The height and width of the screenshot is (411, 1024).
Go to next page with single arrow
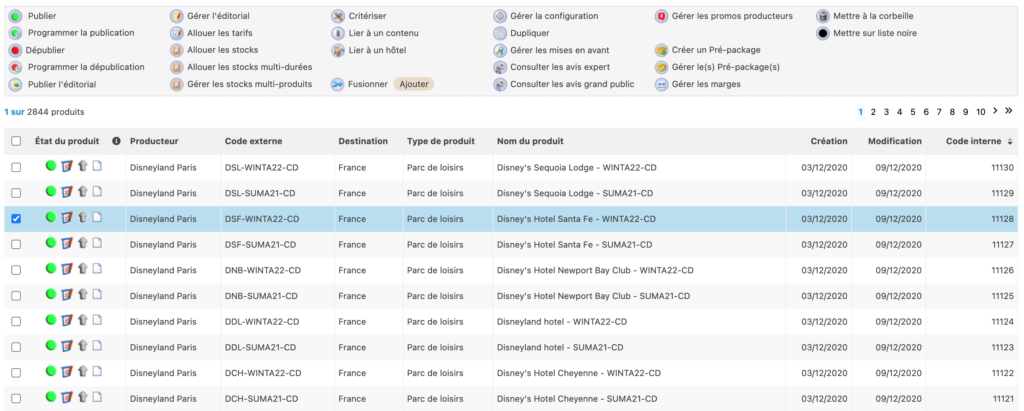click(994, 111)
